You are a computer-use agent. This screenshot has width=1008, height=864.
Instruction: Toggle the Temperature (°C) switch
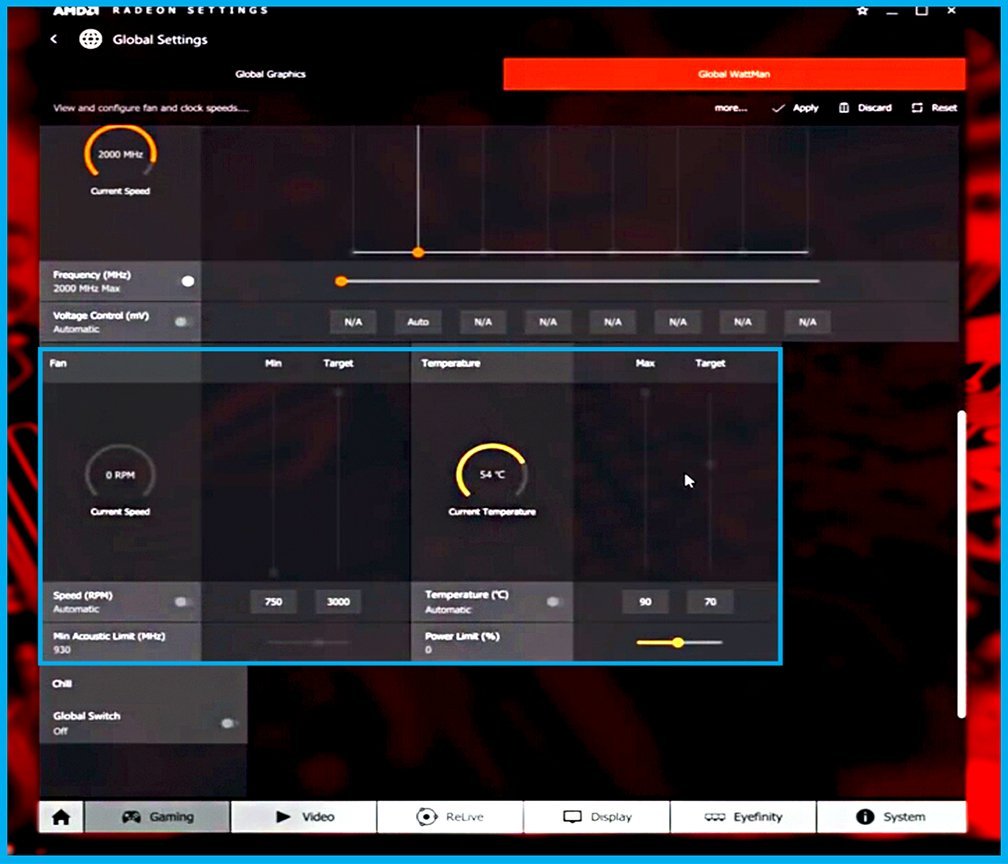[x=554, y=602]
